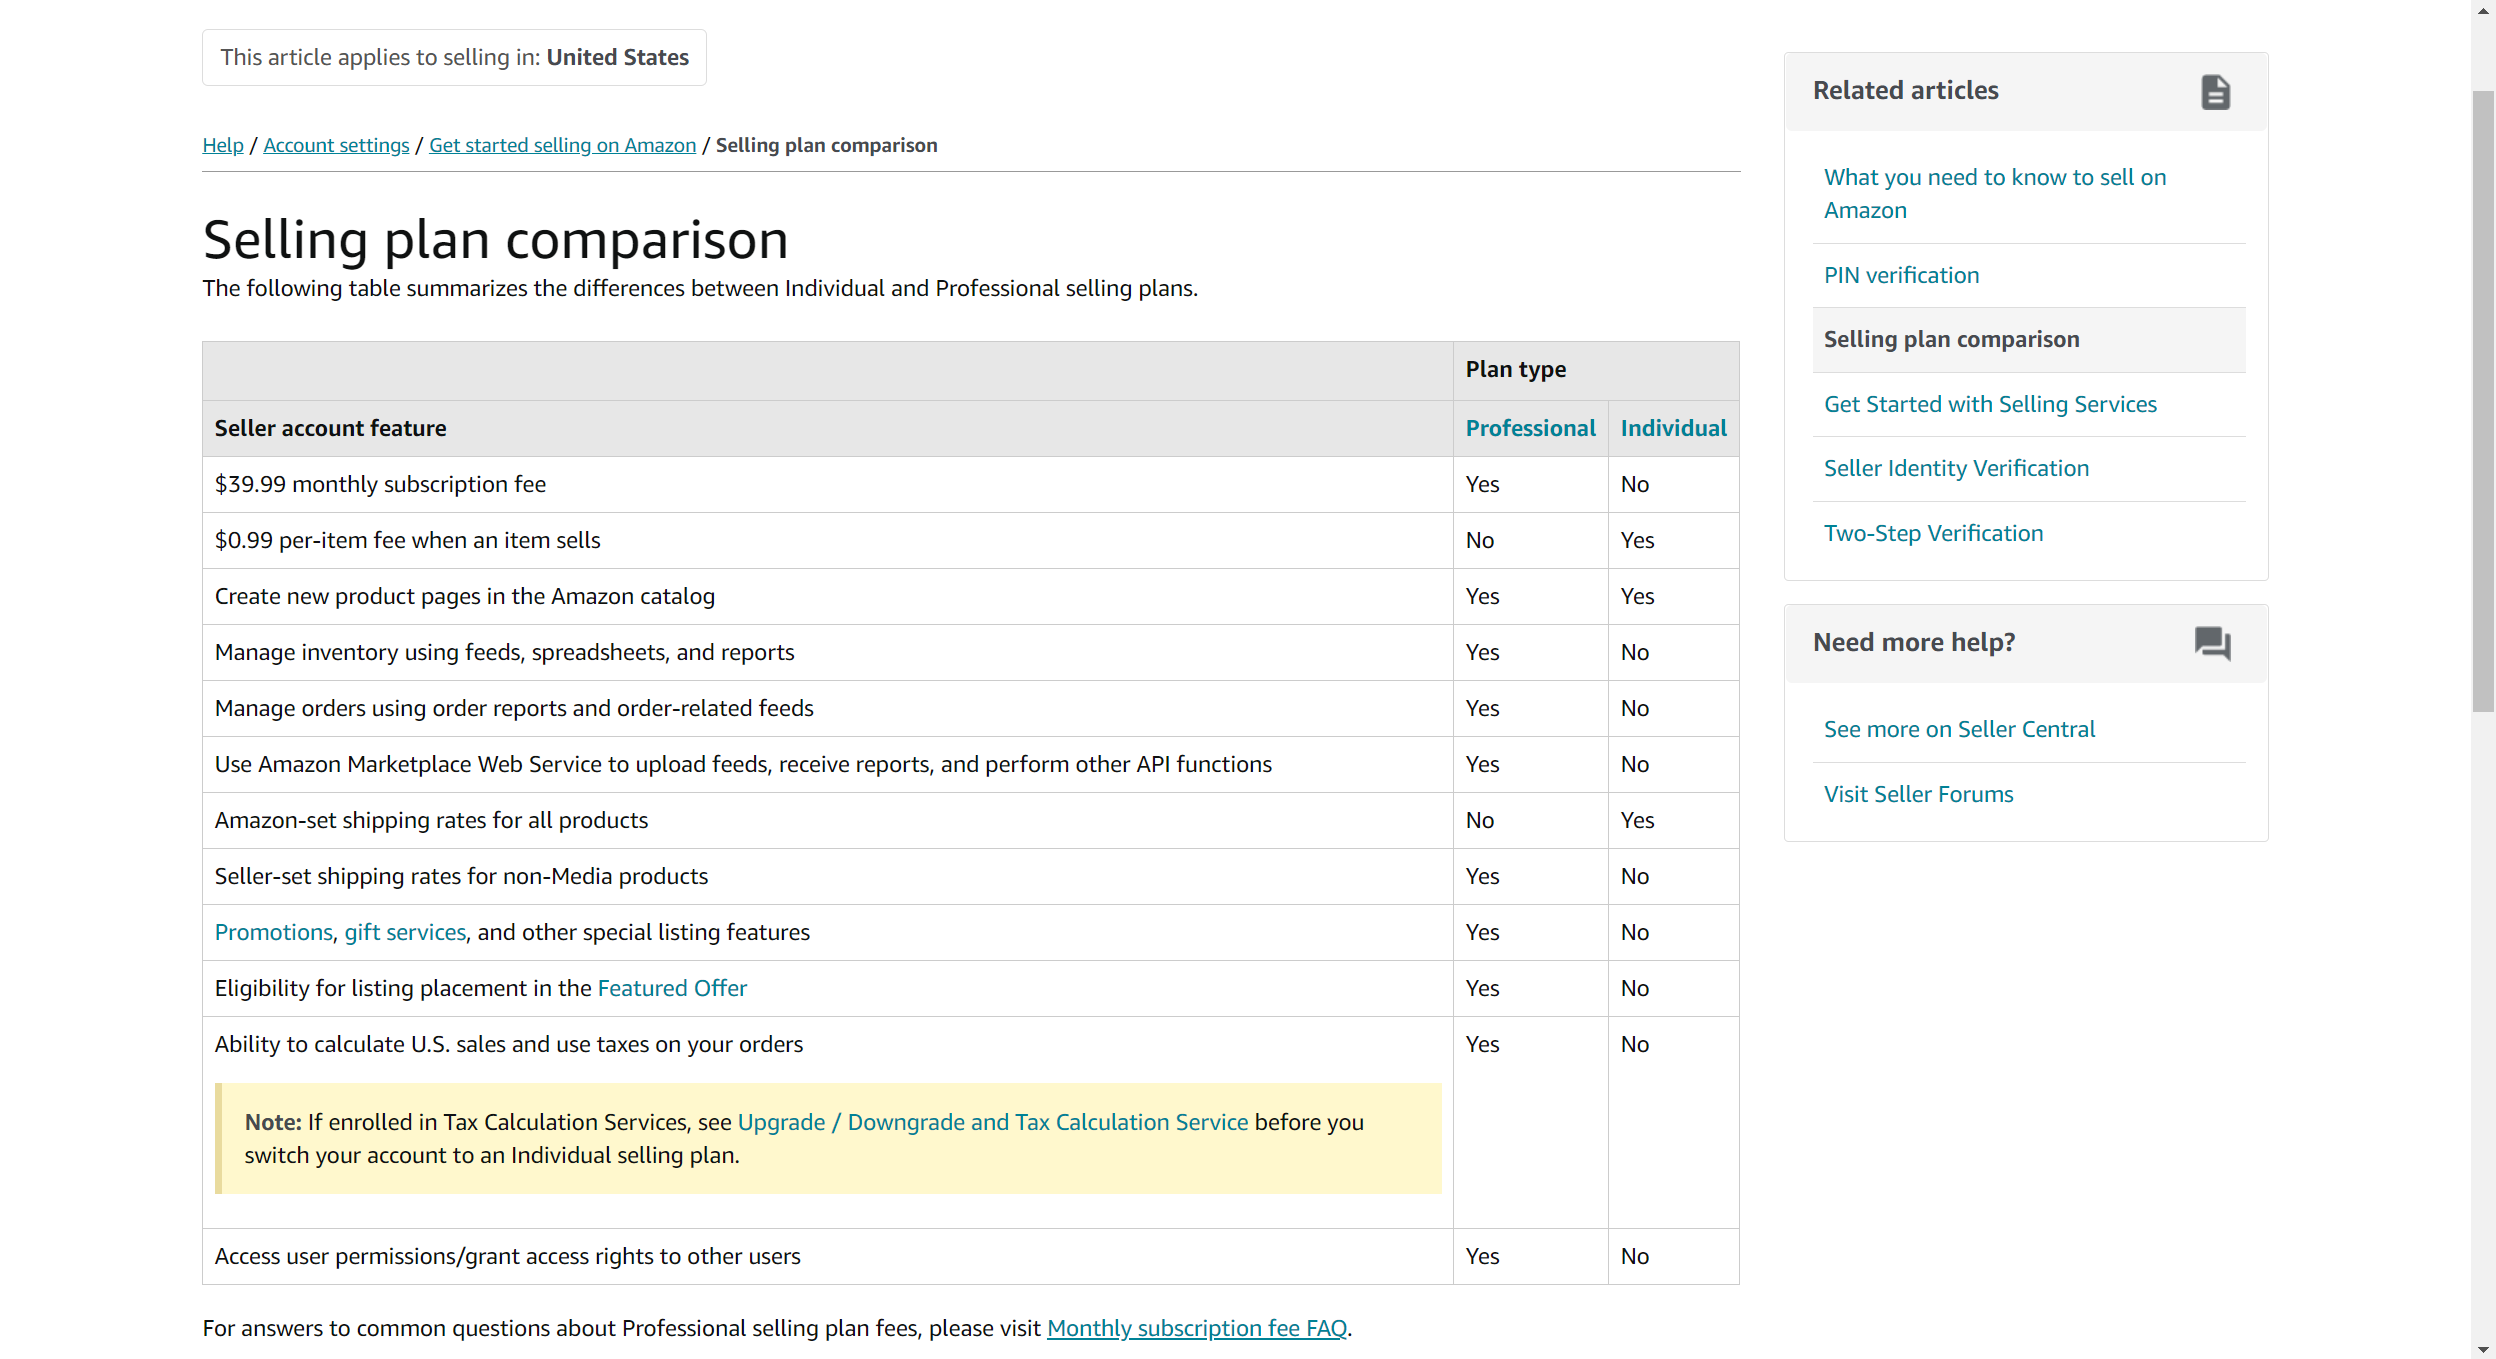Open Two-Step Verification article
2496x1359 pixels.
coord(1933,533)
